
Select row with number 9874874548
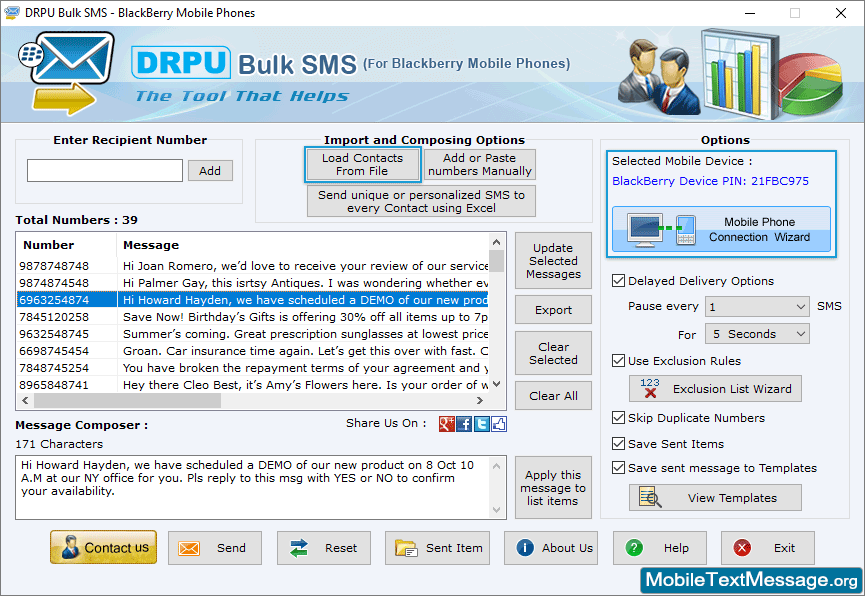[x=253, y=283]
